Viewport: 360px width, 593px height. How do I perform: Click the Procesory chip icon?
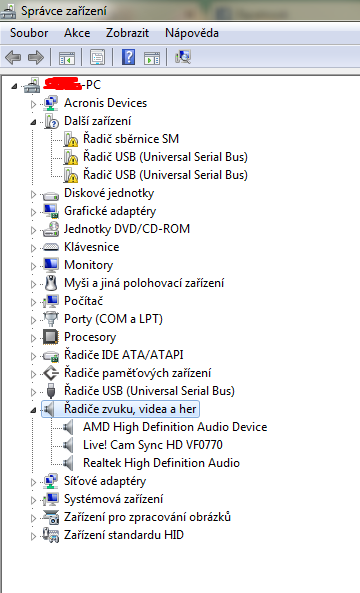(x=50, y=337)
